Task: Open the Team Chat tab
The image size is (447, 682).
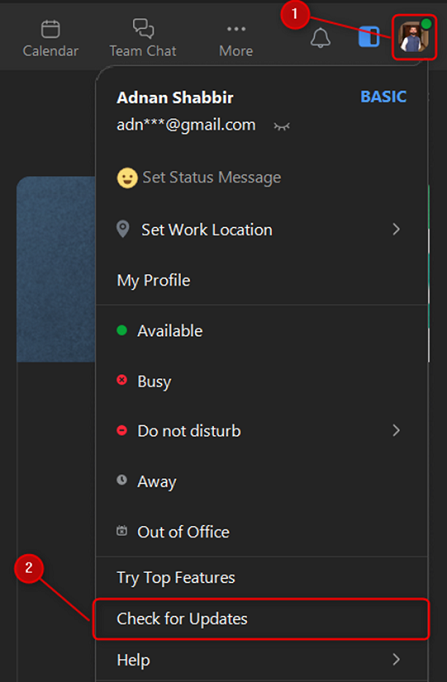Action: pyautogui.click(x=143, y=39)
